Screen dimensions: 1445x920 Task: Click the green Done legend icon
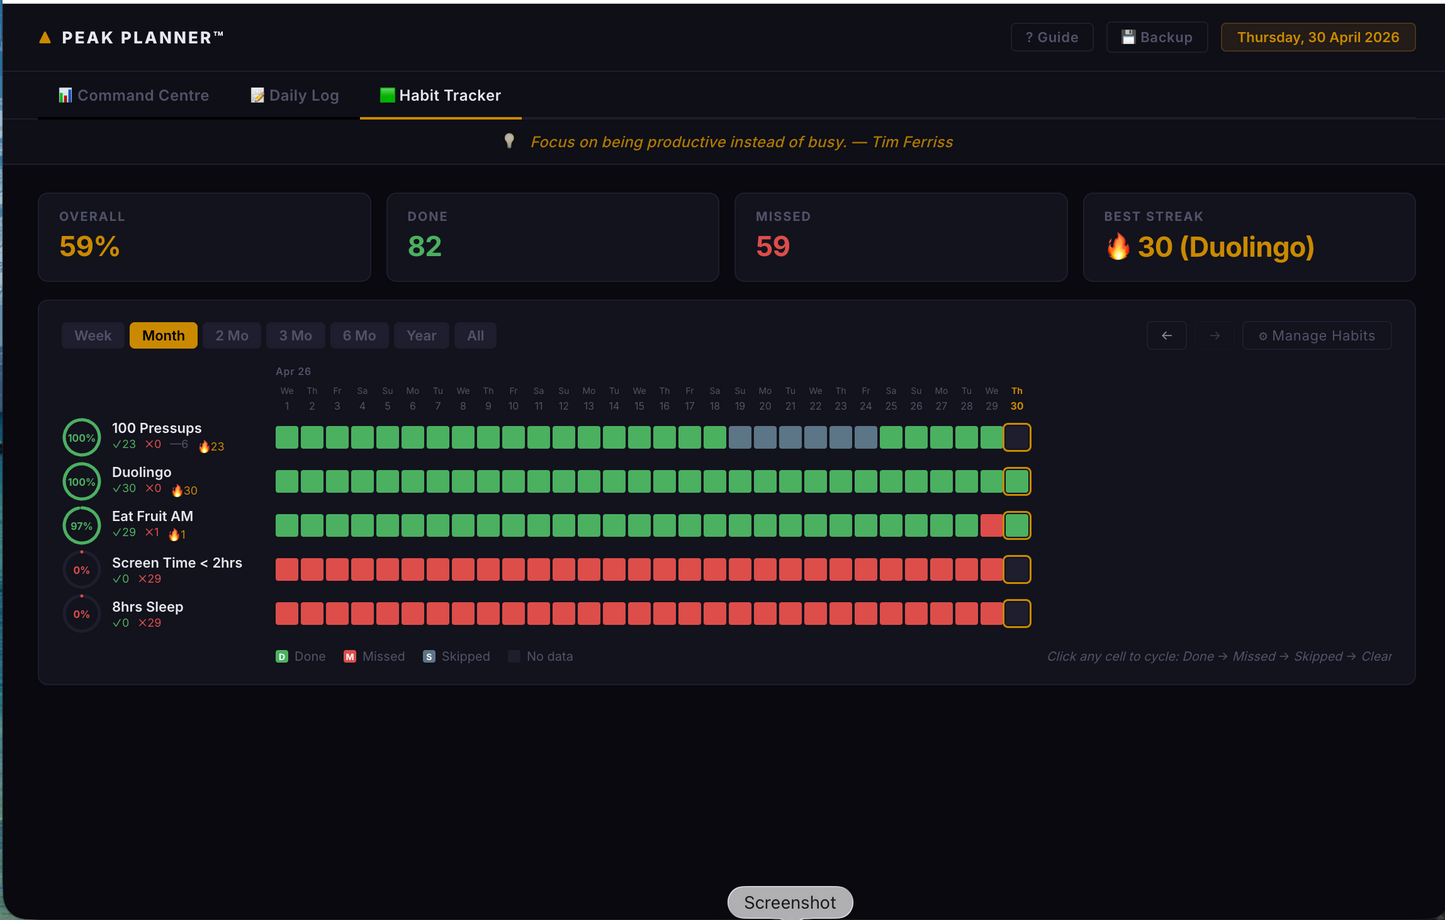282,657
